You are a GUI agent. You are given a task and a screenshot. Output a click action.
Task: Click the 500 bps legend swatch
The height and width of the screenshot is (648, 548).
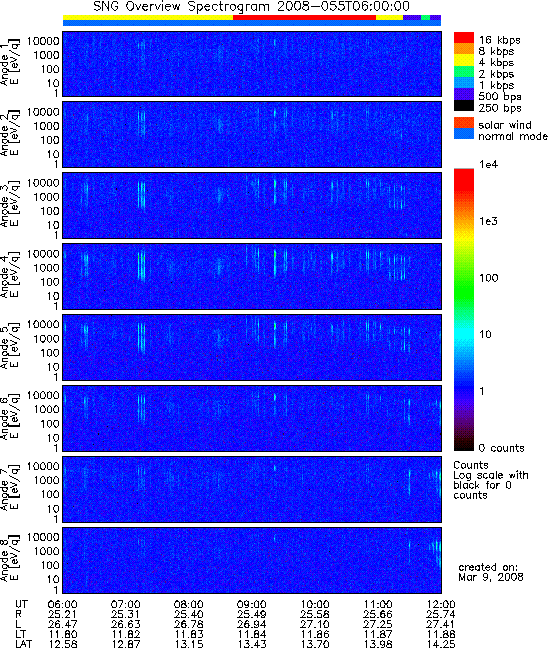464,94
